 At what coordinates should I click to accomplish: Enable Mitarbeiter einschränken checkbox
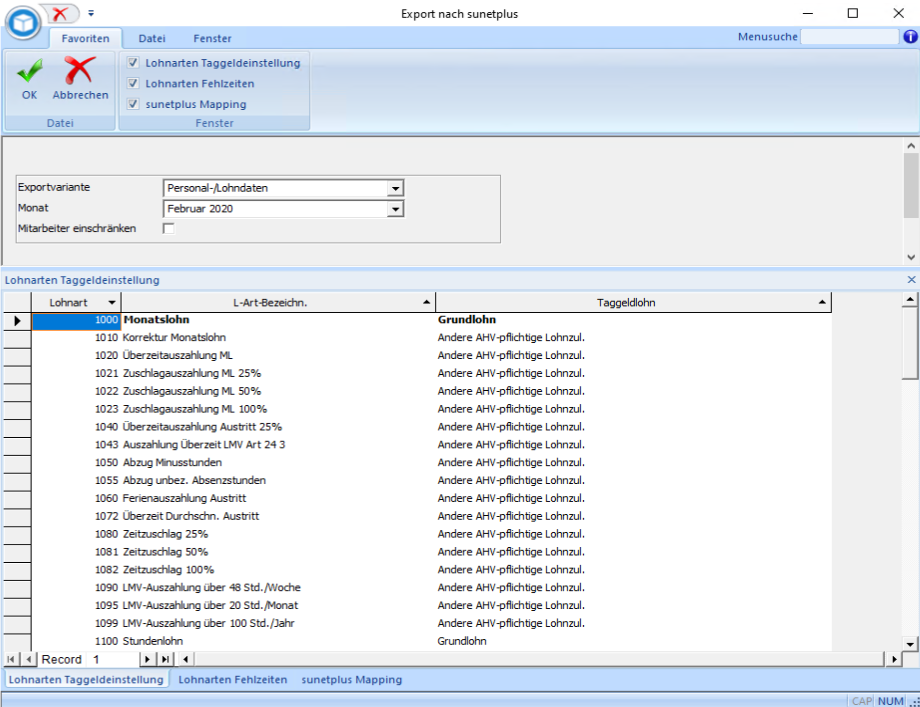tap(168, 229)
